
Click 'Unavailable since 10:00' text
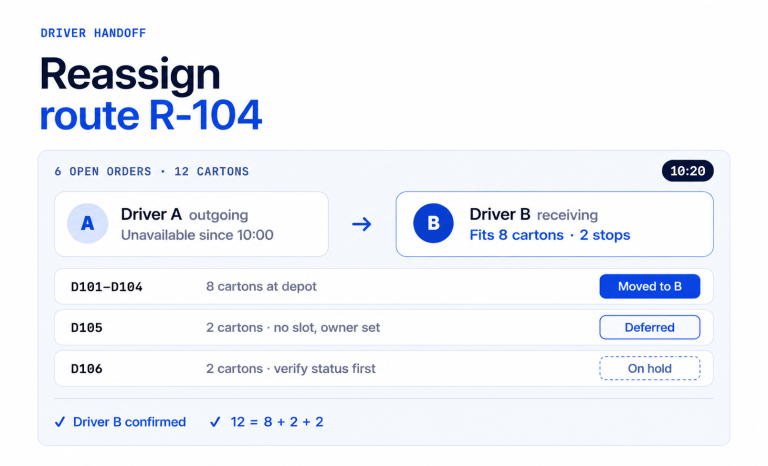pos(197,235)
